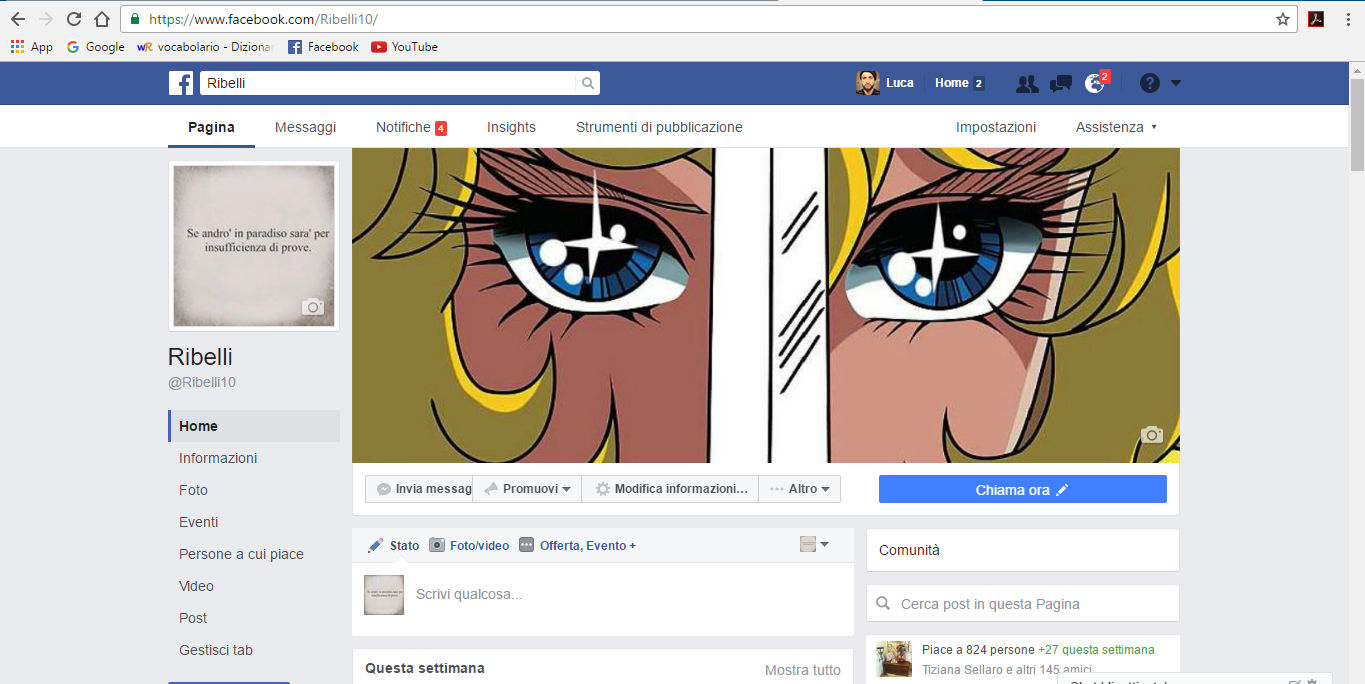Go to Home in the blue bar

952,83
